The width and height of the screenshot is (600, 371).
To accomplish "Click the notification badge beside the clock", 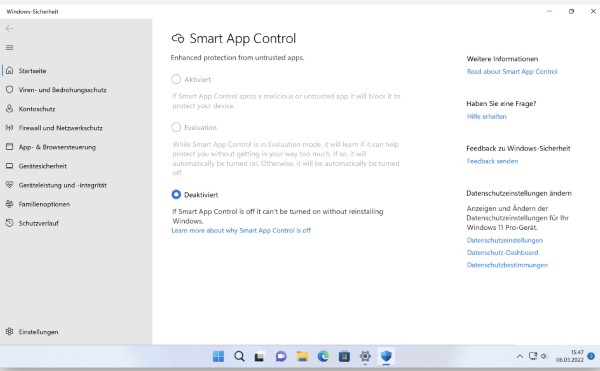I will (591, 356).
